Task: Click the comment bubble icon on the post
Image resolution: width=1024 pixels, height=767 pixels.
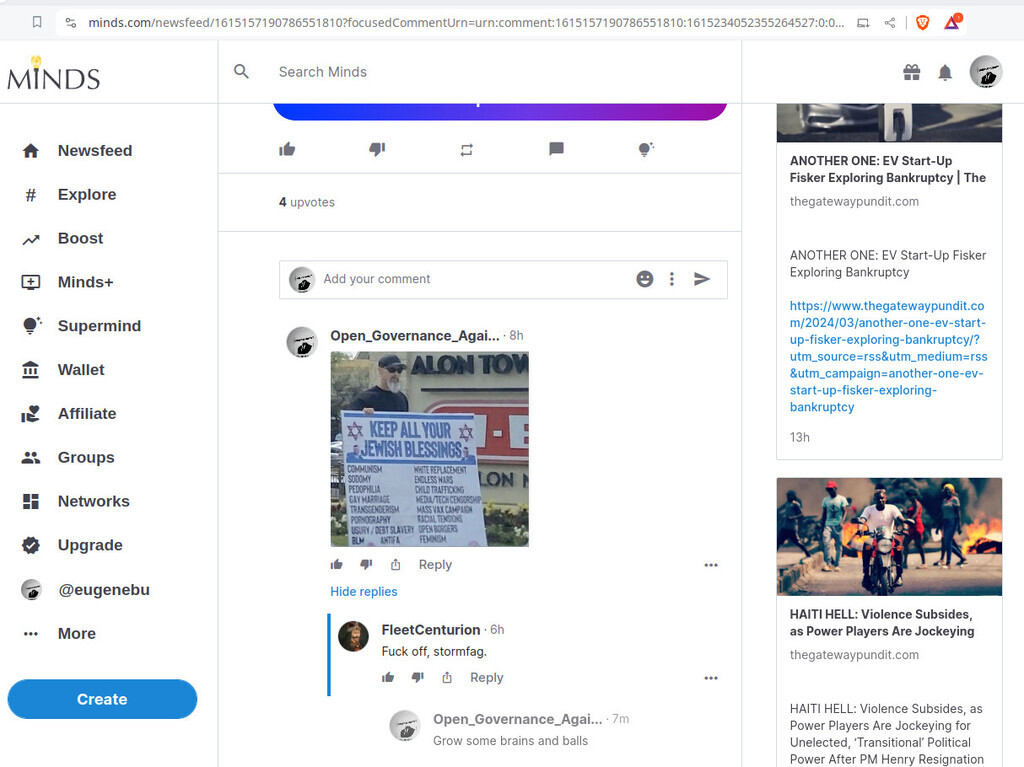Action: tap(556, 150)
